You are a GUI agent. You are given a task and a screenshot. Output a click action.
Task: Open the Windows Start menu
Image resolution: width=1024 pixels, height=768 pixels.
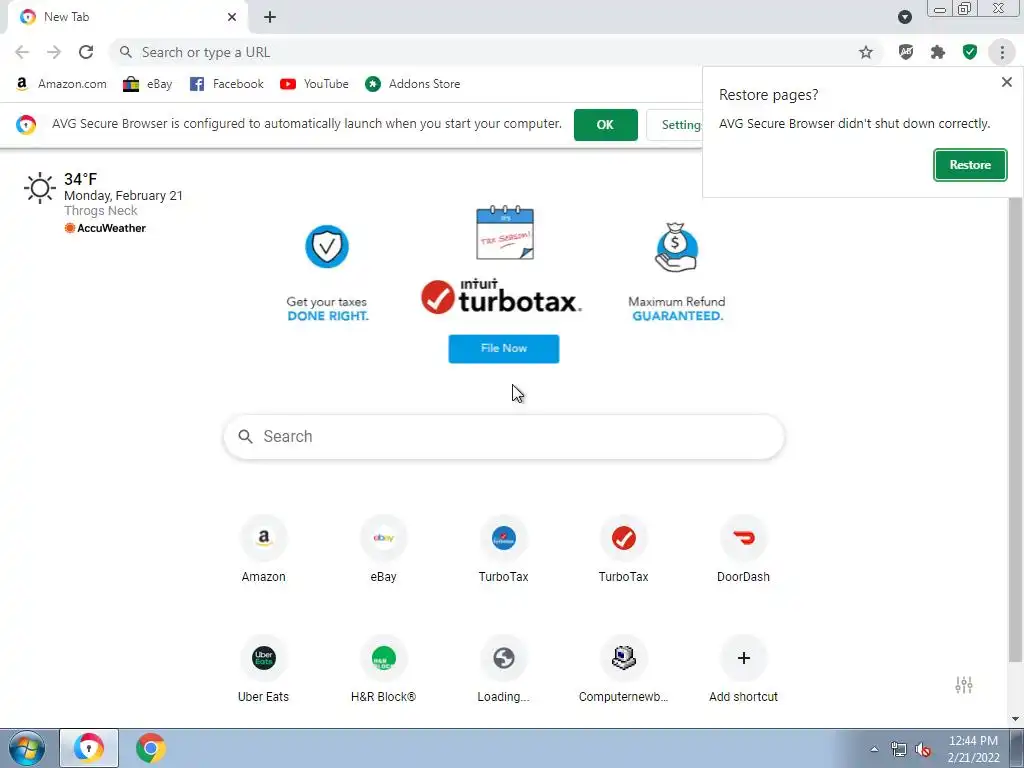(x=27, y=748)
